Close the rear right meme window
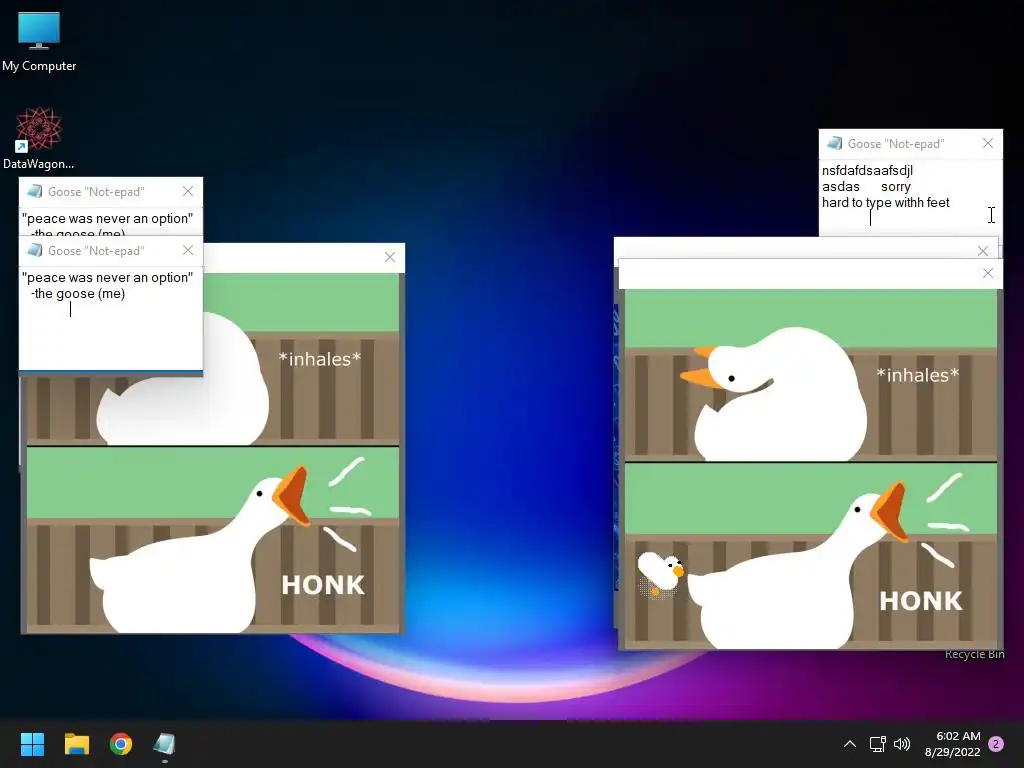Screen dimensions: 1024x768 [983, 251]
